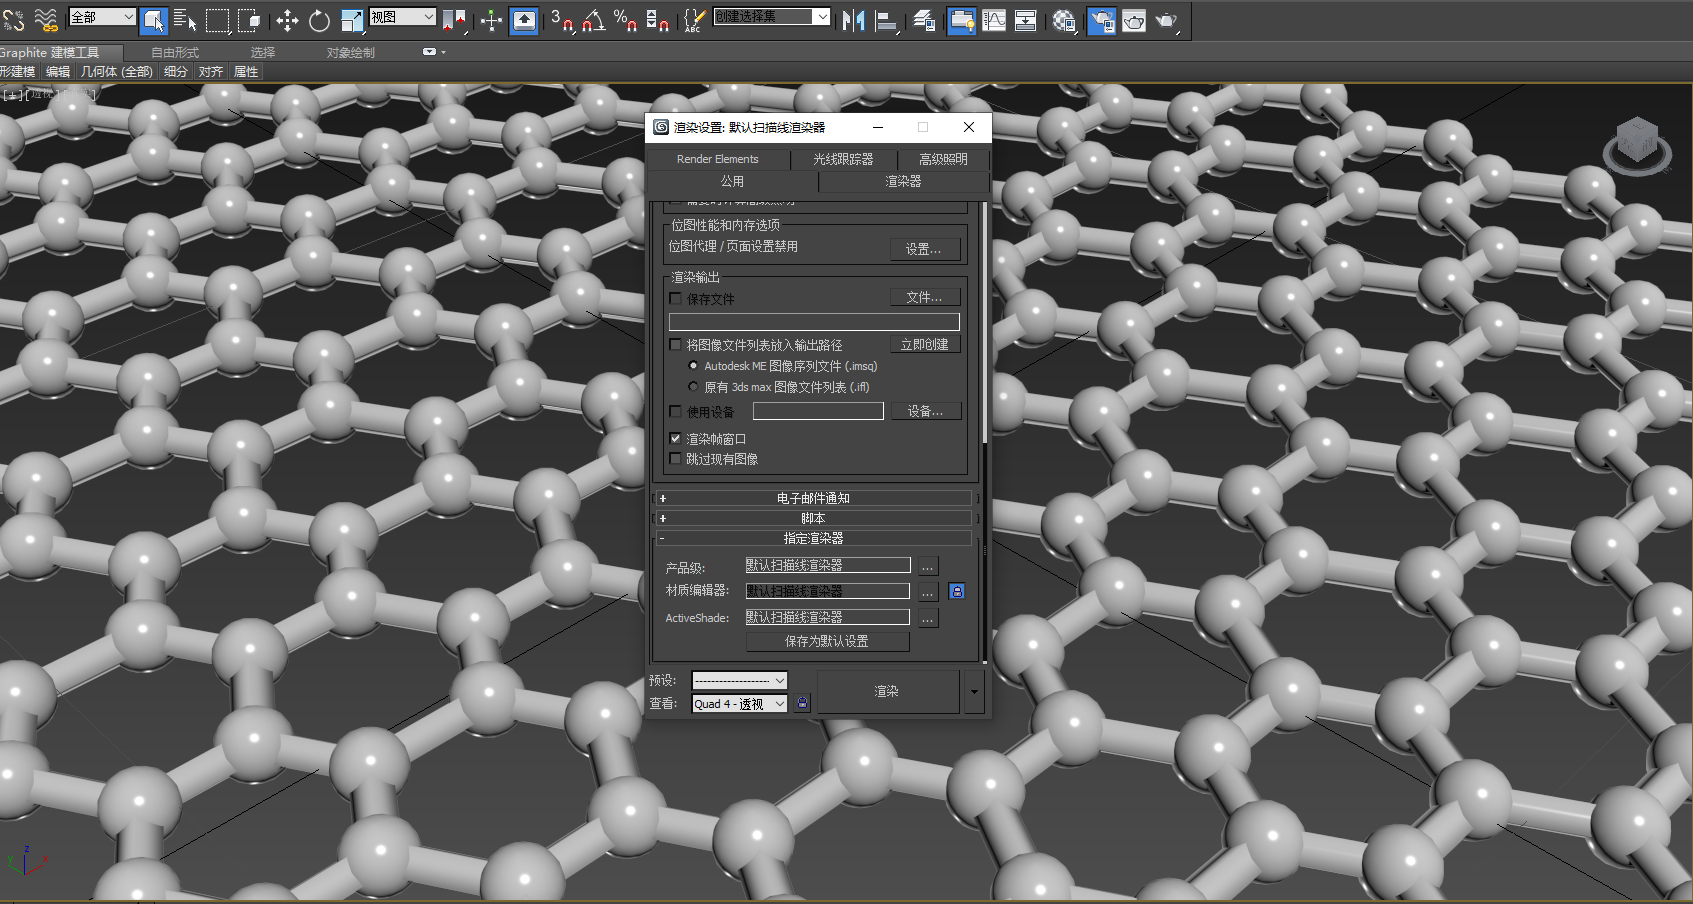Enable the 使用设备 checkbox
The height and width of the screenshot is (904, 1693).
click(x=675, y=412)
